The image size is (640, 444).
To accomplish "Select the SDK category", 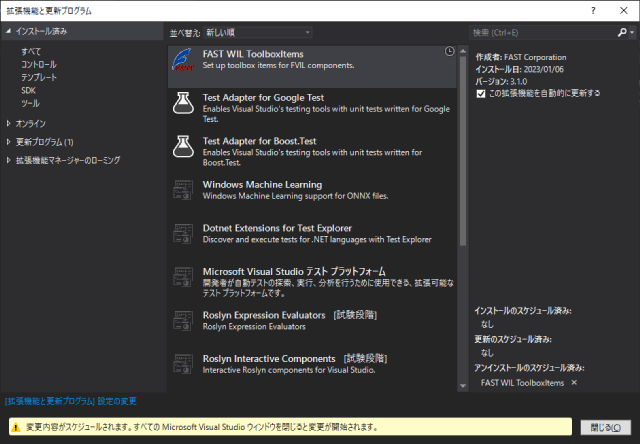I will click(28, 90).
